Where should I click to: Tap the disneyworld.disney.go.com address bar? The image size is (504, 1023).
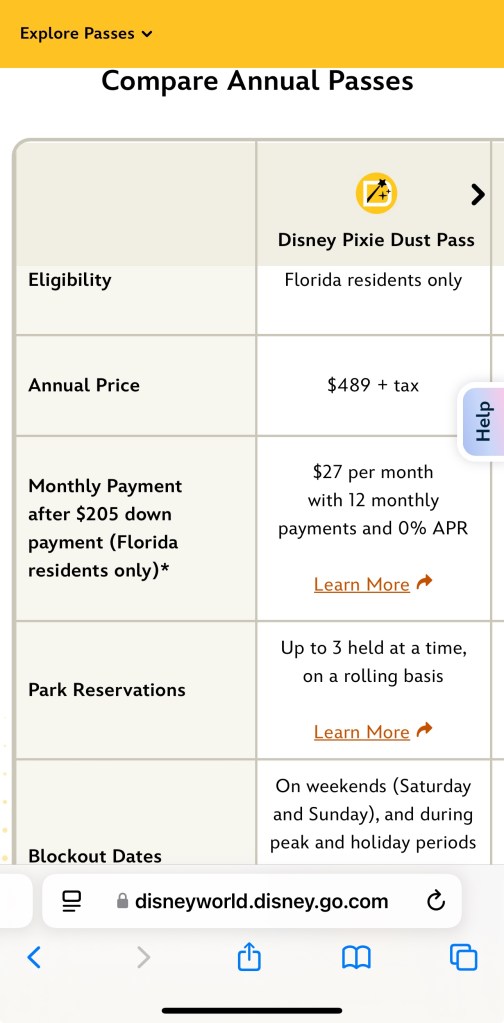click(252, 901)
